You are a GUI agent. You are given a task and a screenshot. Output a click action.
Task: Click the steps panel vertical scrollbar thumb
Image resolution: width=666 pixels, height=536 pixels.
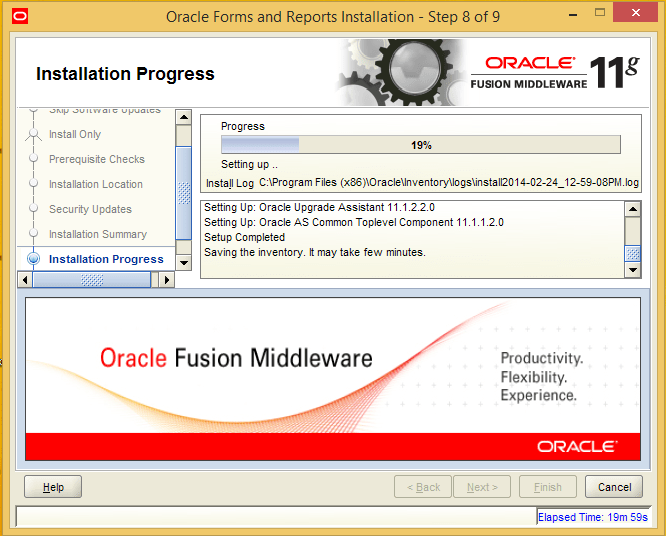pyautogui.click(x=183, y=193)
